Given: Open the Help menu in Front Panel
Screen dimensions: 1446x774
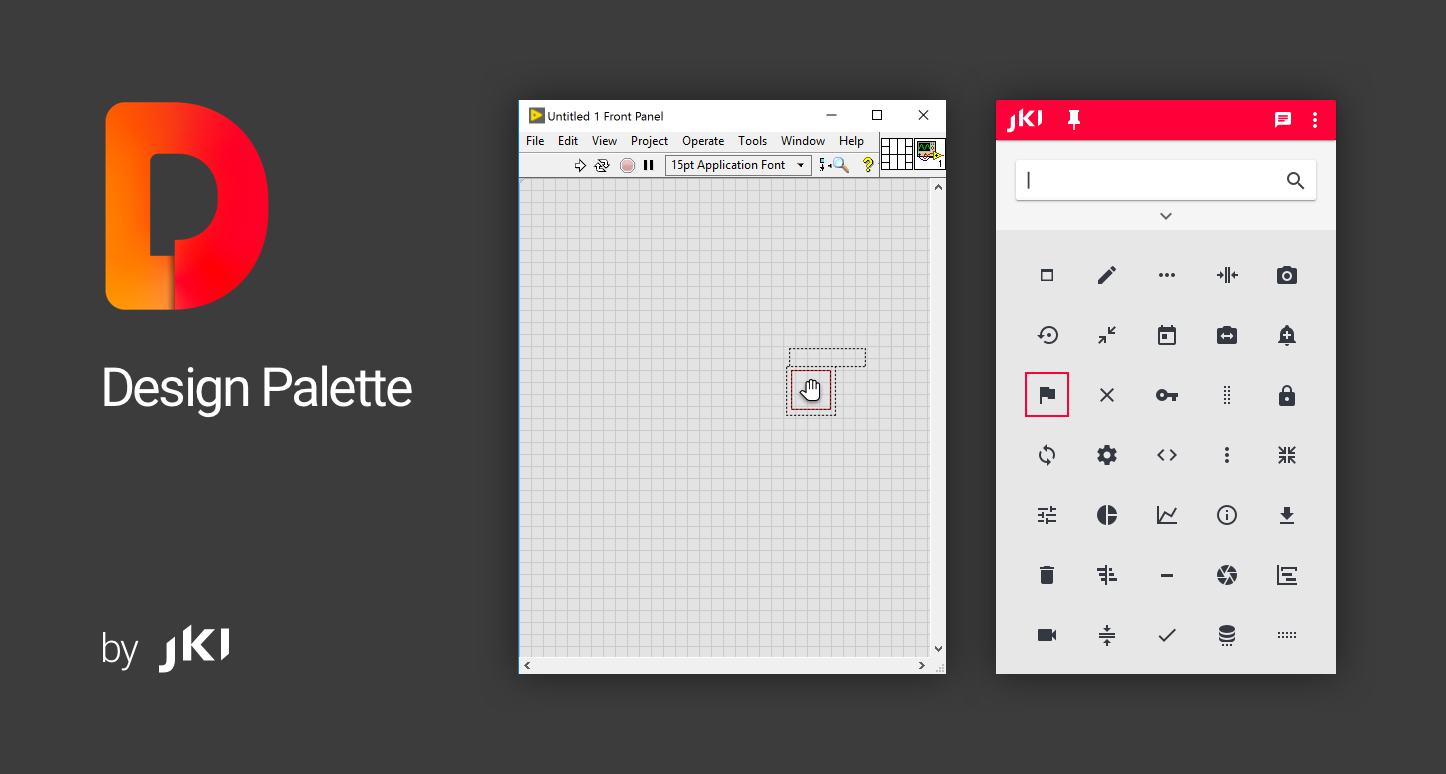Looking at the screenshot, I should [x=851, y=141].
